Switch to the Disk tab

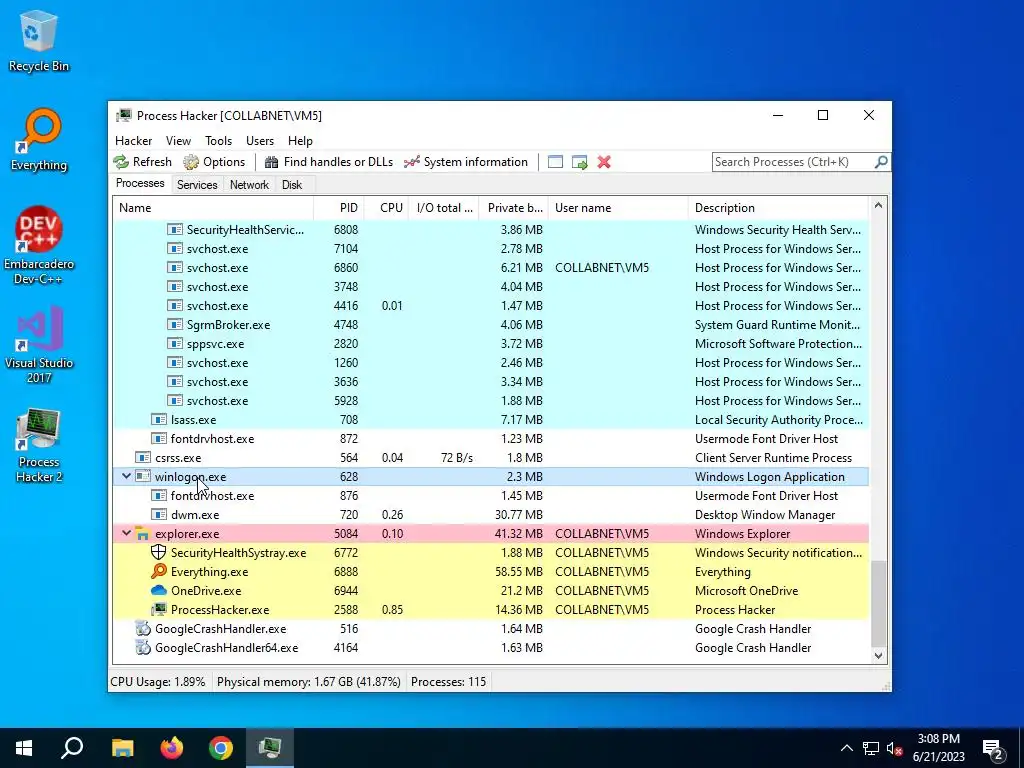click(x=292, y=185)
